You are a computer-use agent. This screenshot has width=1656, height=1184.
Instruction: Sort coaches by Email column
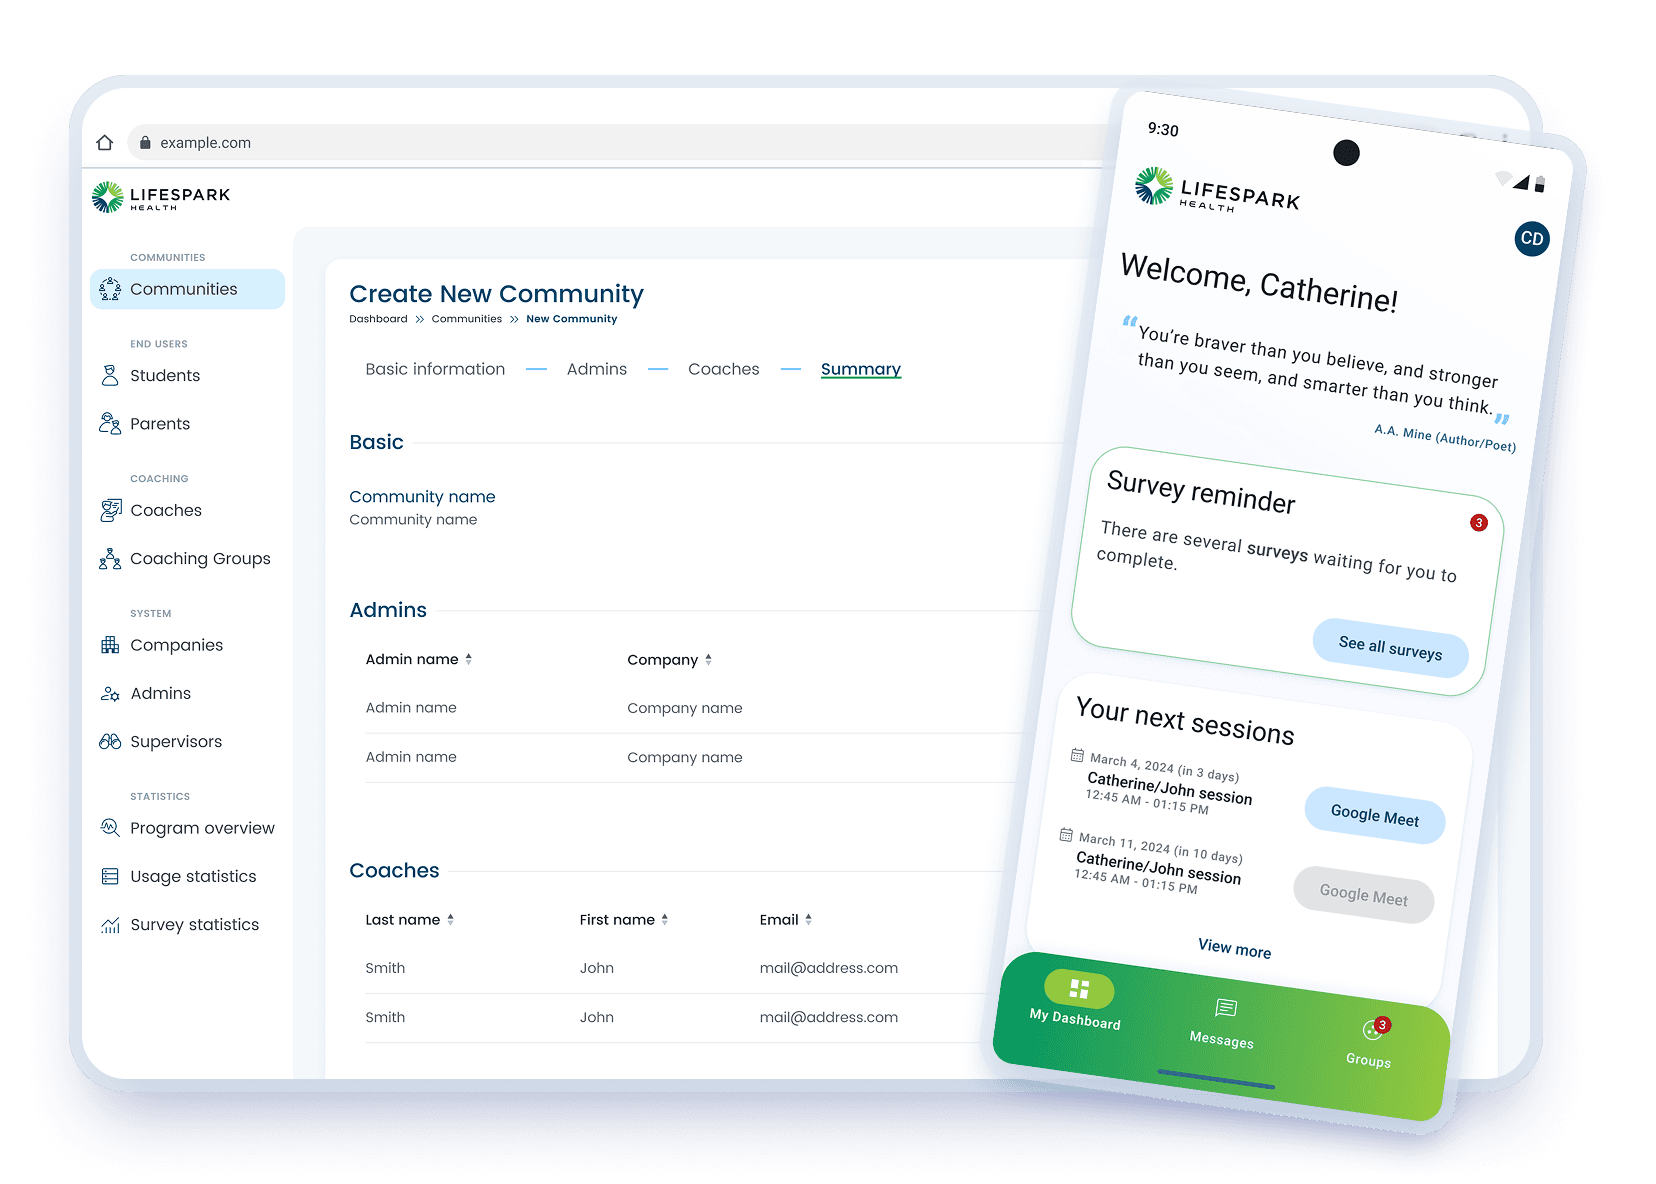(808, 920)
